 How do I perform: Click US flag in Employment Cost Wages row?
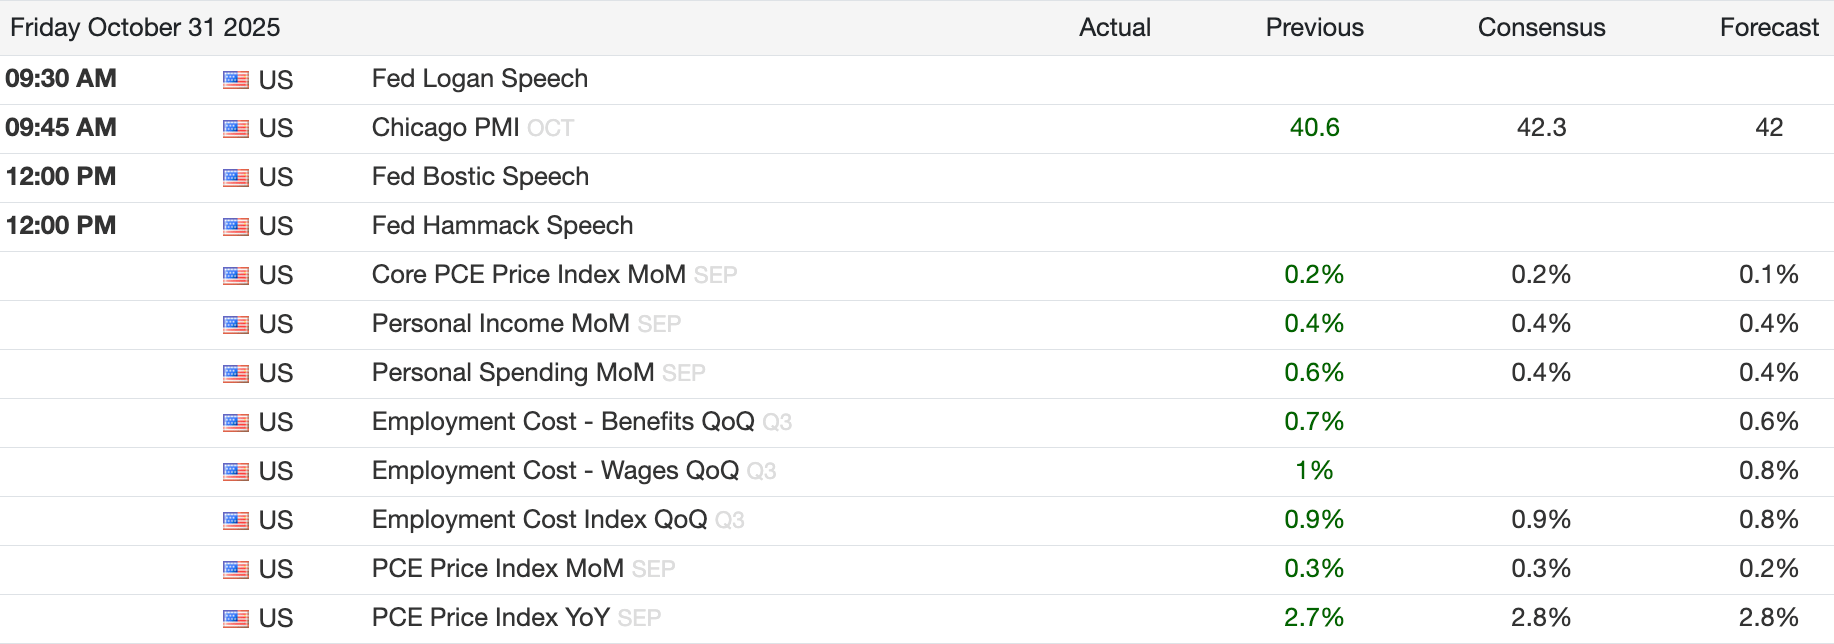[236, 472]
